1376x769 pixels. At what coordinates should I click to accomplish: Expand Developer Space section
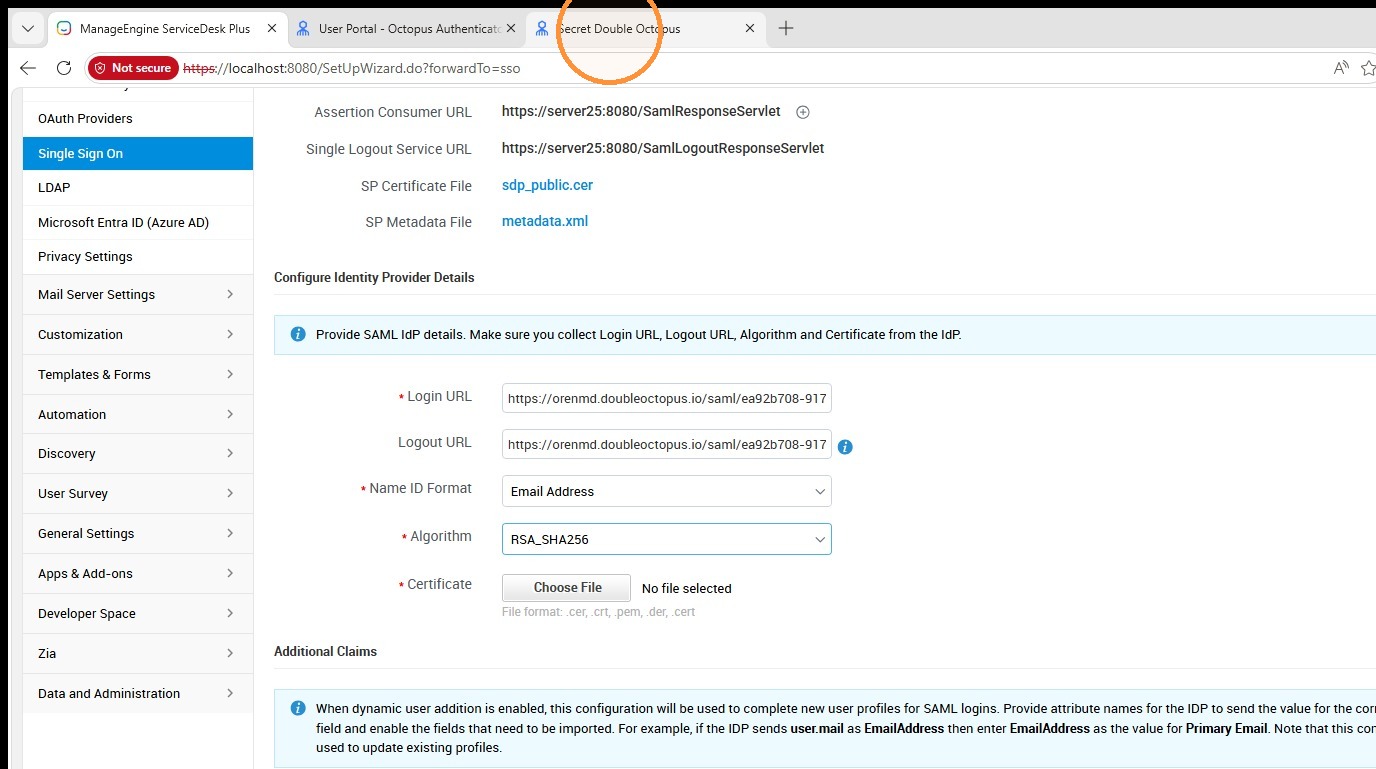click(x=138, y=614)
